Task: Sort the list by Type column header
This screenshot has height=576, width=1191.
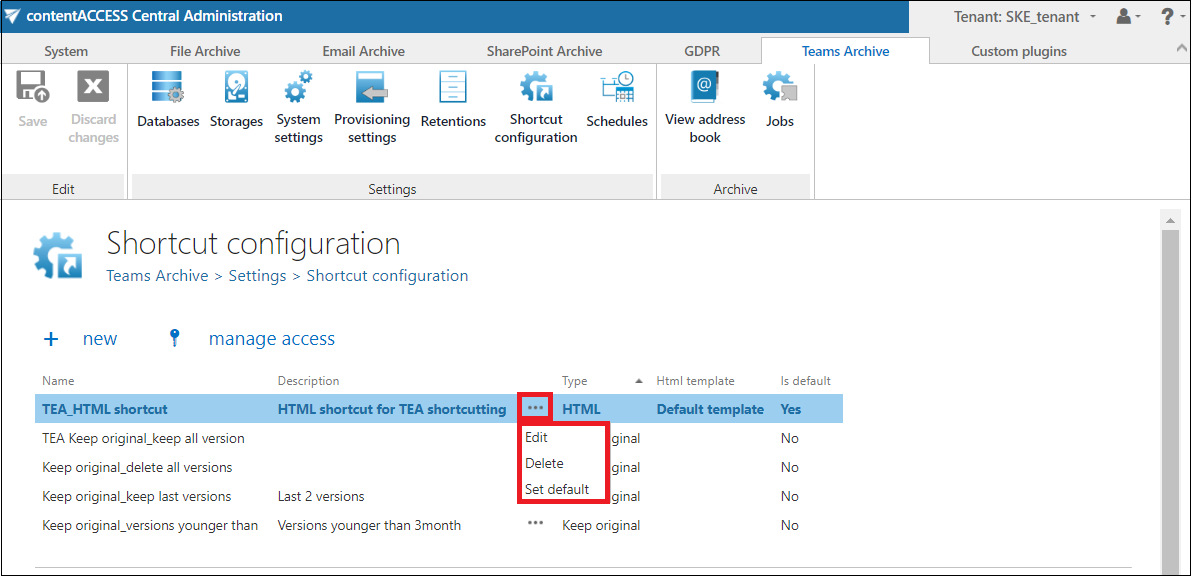Action: click(x=575, y=381)
